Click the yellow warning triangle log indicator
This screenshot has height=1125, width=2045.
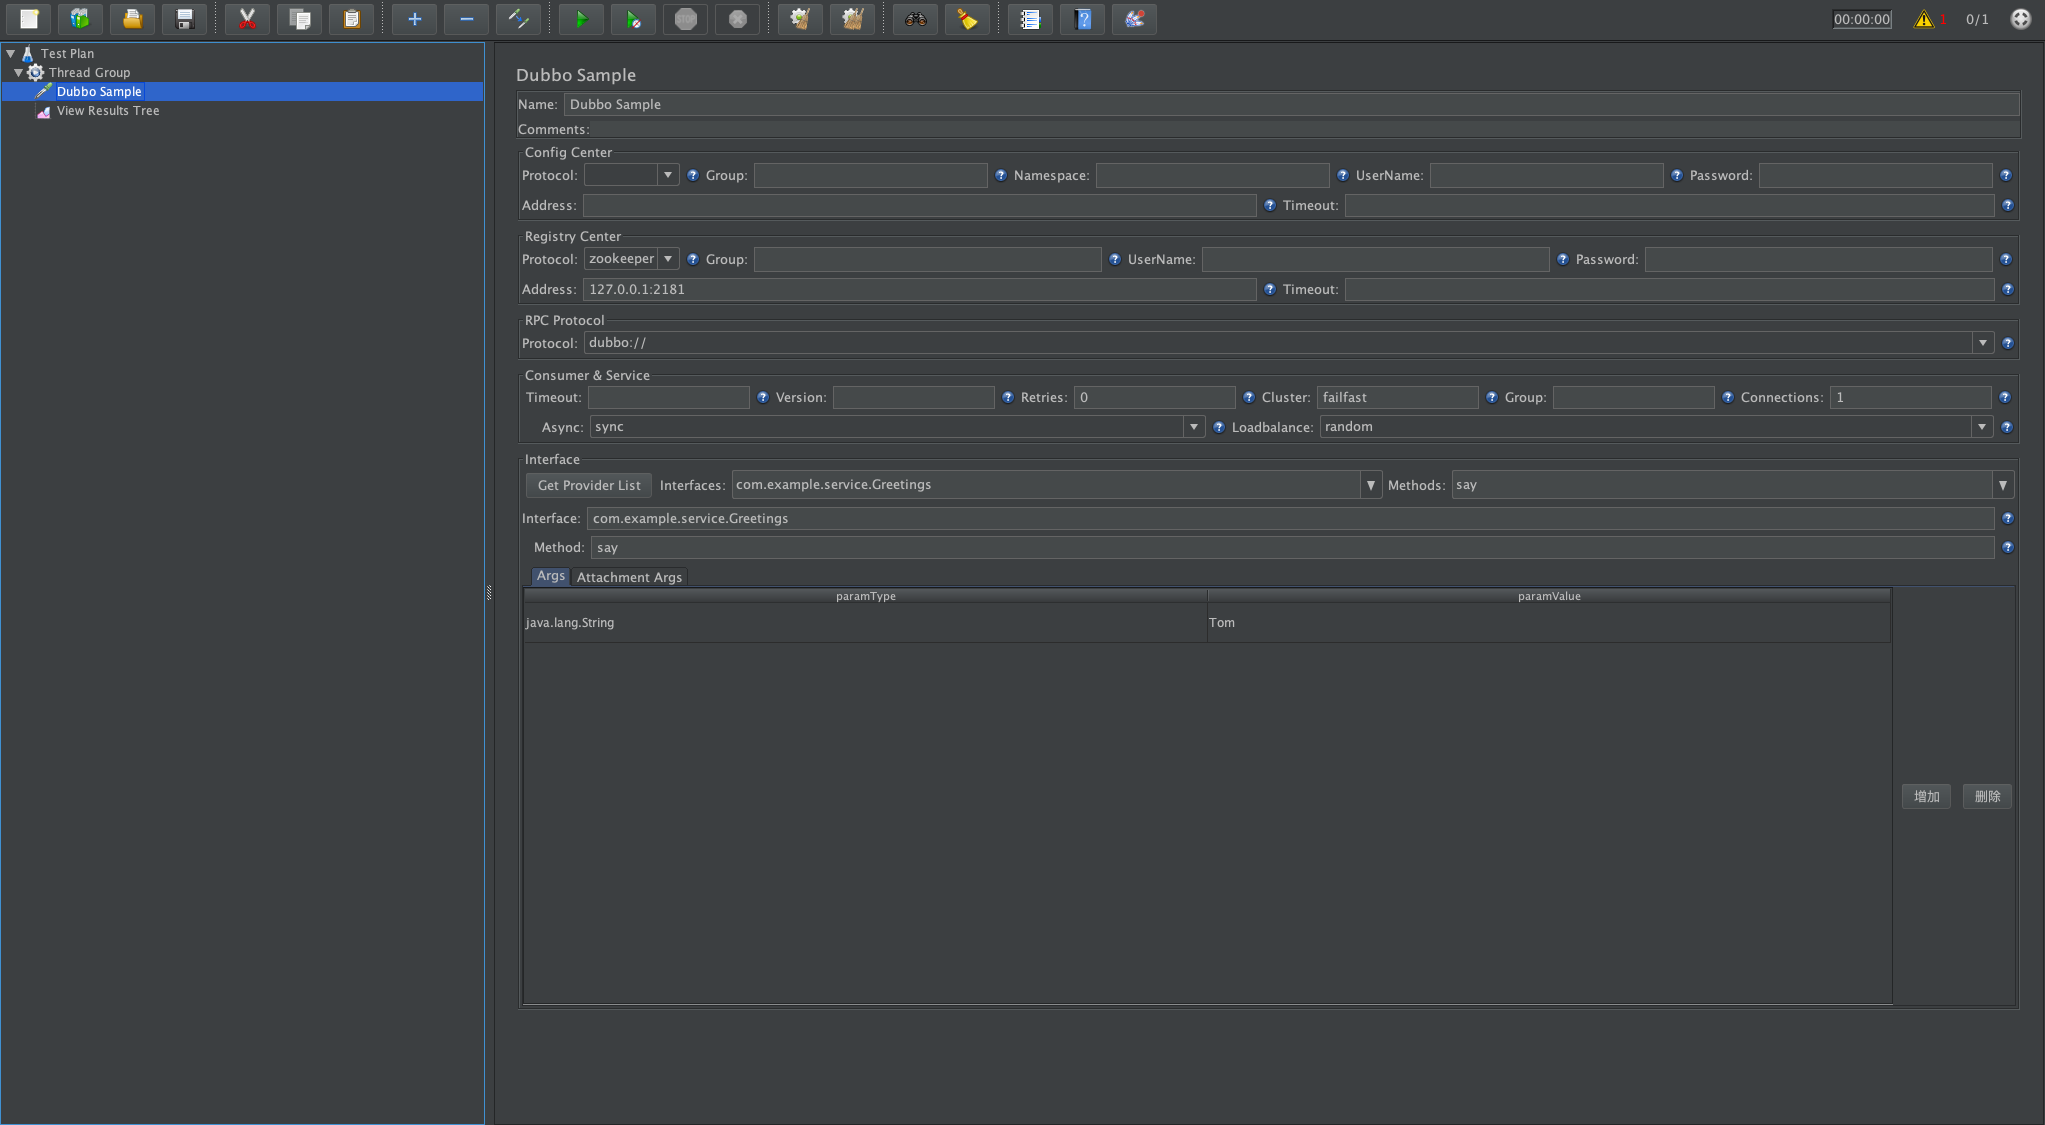pos(1924,19)
